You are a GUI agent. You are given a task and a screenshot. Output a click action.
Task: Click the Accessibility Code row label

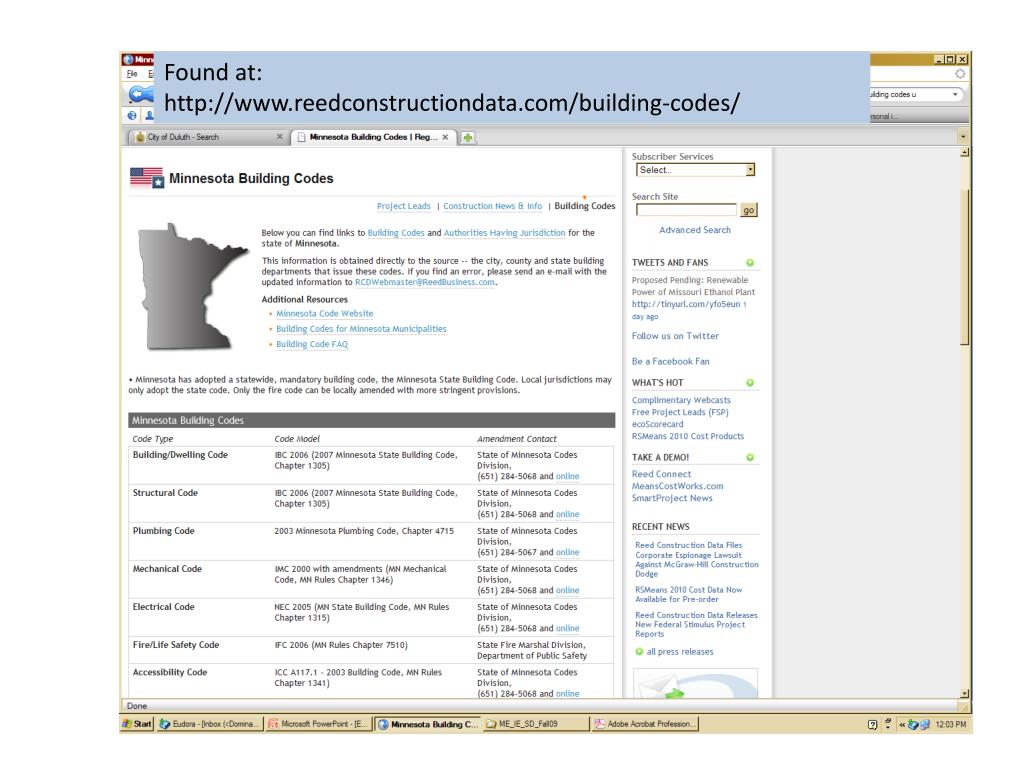pyautogui.click(x=170, y=672)
